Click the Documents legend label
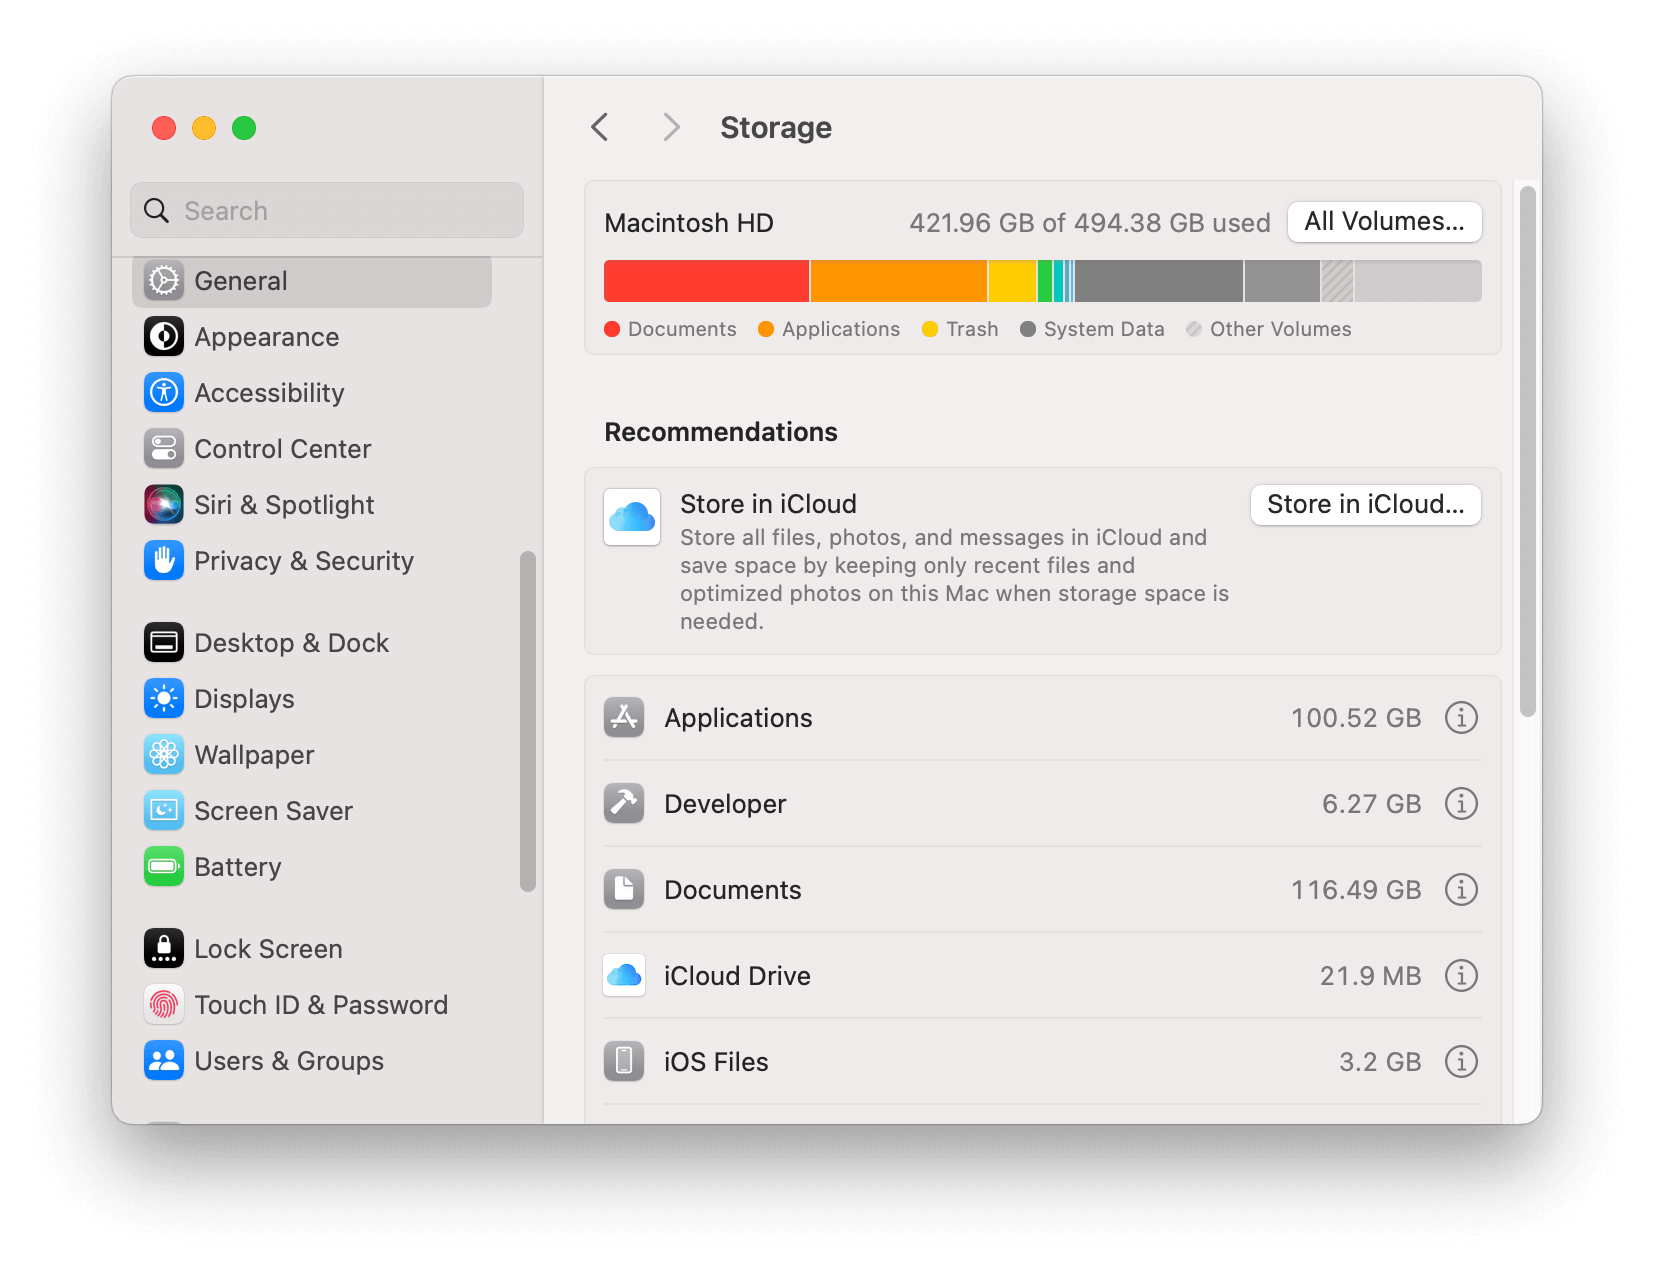 coord(682,329)
